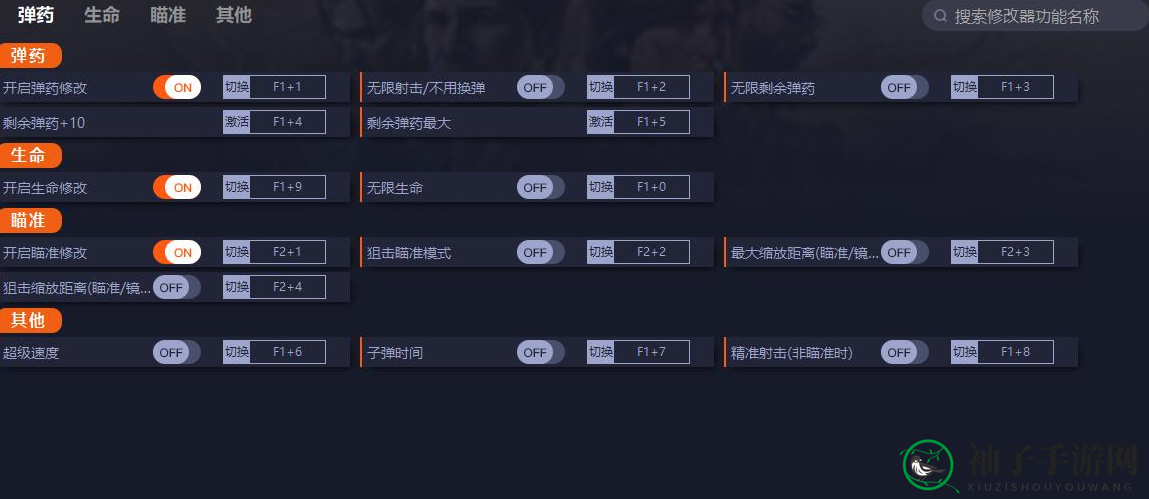Click 激活 button for 剩余弹药最大
Viewport: 1149px width, 499px height.
tap(600, 122)
